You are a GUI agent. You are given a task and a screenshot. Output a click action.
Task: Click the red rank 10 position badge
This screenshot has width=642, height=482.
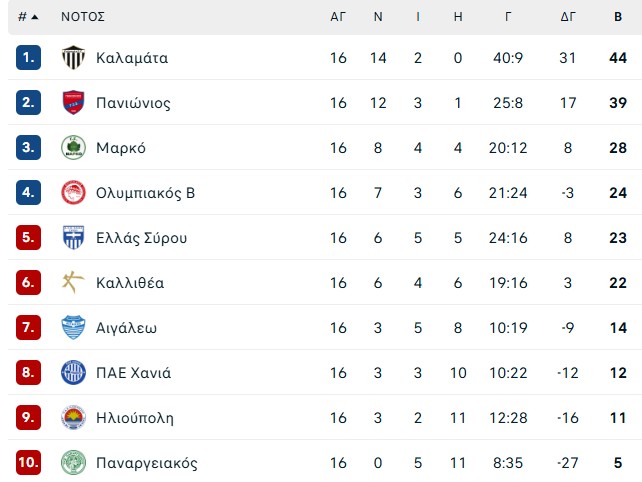(28, 463)
